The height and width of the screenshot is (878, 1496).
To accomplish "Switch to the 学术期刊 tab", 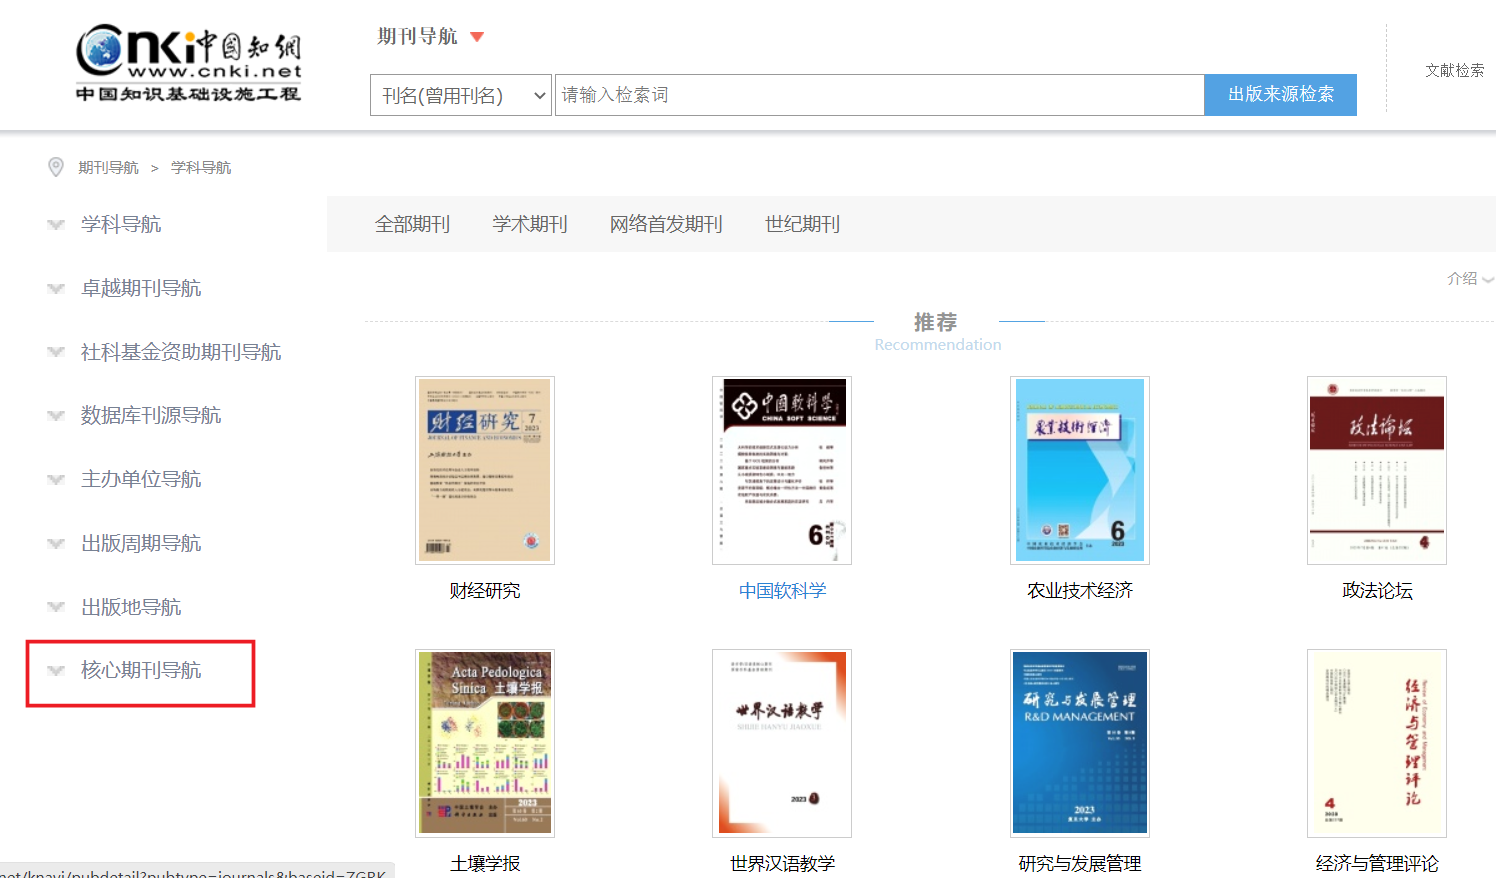I will (530, 224).
